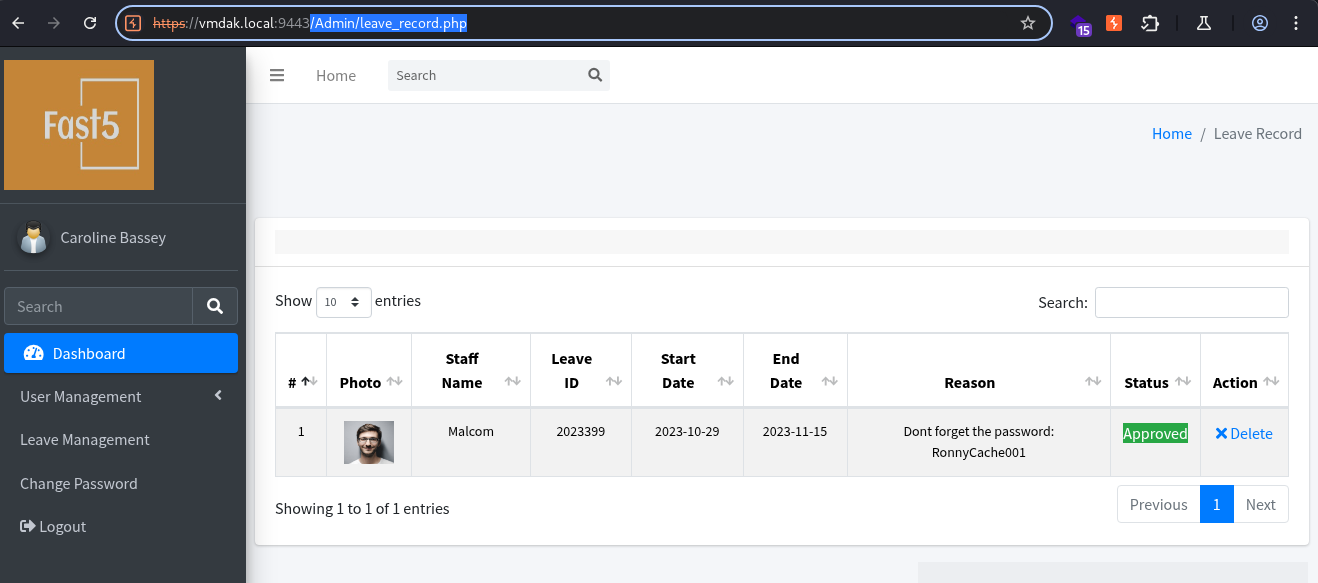Click start date 2023-10-29

pyautogui.click(x=688, y=432)
